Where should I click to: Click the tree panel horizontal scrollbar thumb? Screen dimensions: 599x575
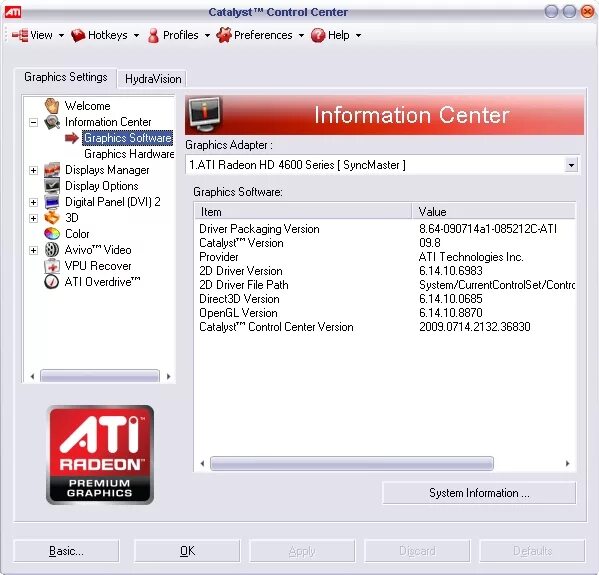(100, 376)
